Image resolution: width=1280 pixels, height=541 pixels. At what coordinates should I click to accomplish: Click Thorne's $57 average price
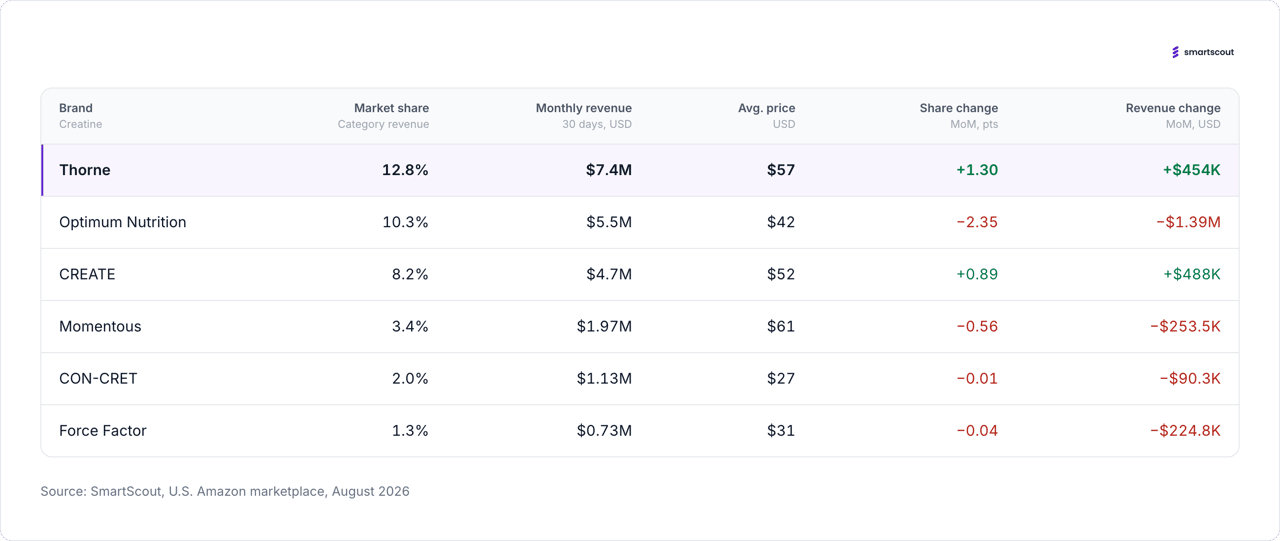781,170
